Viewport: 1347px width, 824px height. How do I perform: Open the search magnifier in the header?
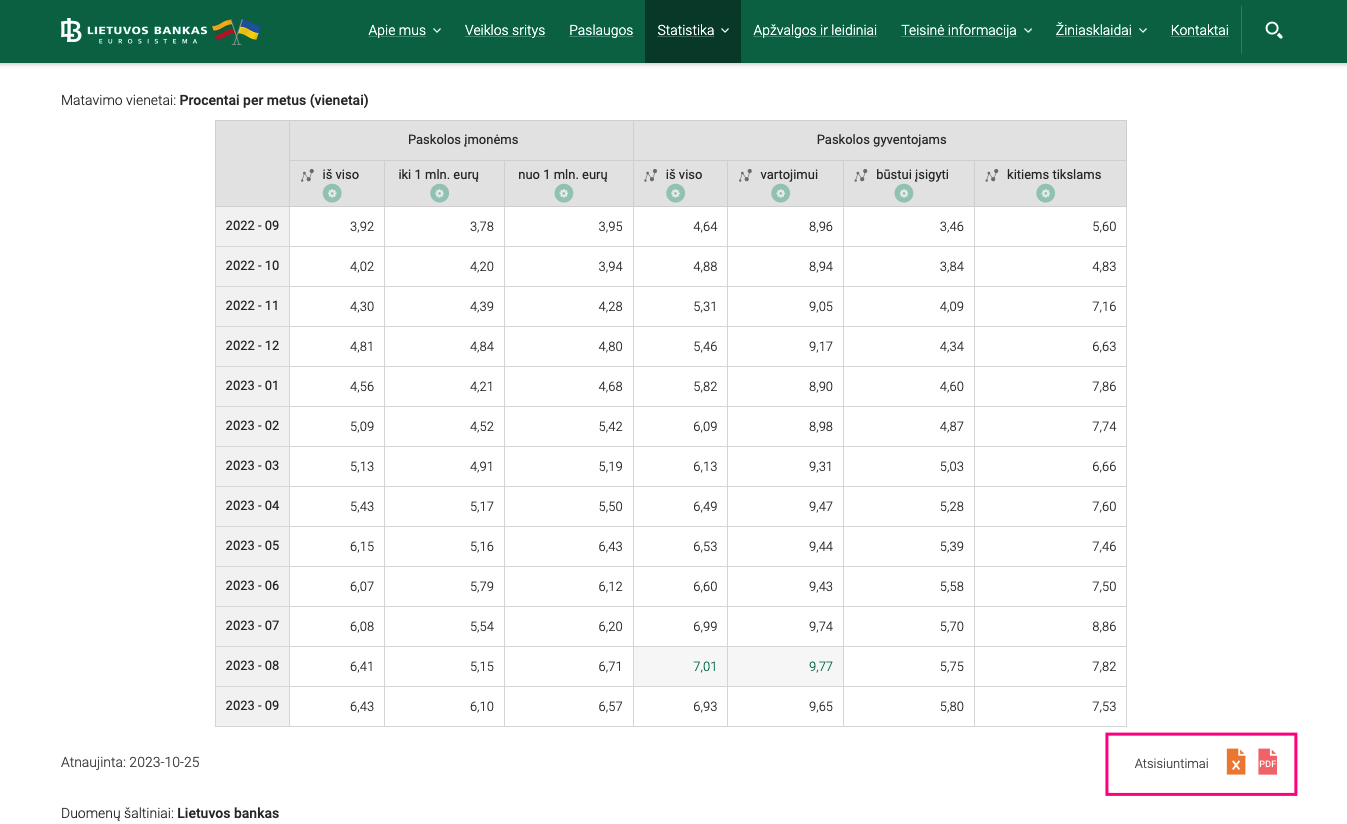pyautogui.click(x=1273, y=30)
